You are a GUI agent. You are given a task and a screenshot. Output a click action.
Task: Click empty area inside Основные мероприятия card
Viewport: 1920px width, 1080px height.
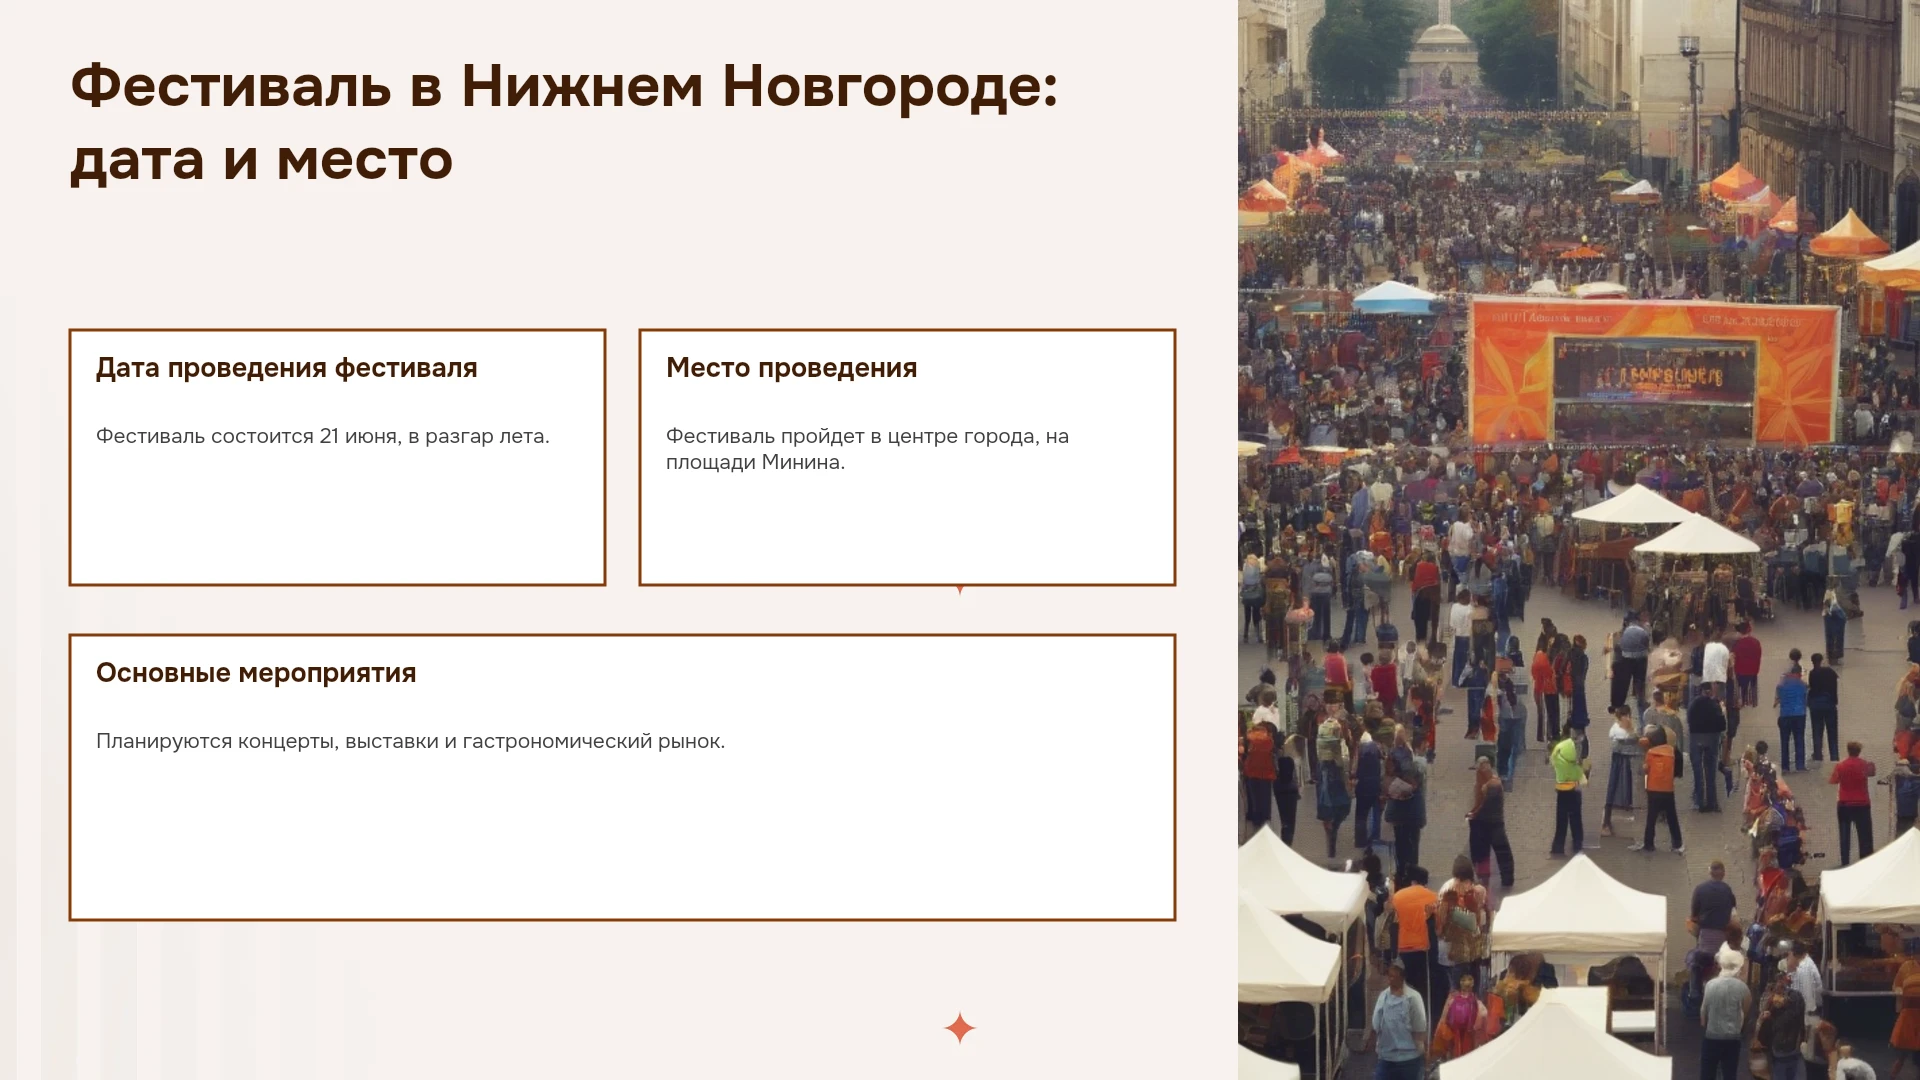pos(622,840)
